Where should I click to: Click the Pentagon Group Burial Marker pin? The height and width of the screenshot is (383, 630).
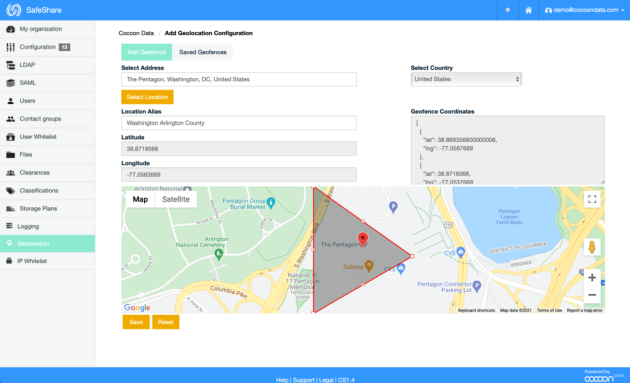(271, 203)
